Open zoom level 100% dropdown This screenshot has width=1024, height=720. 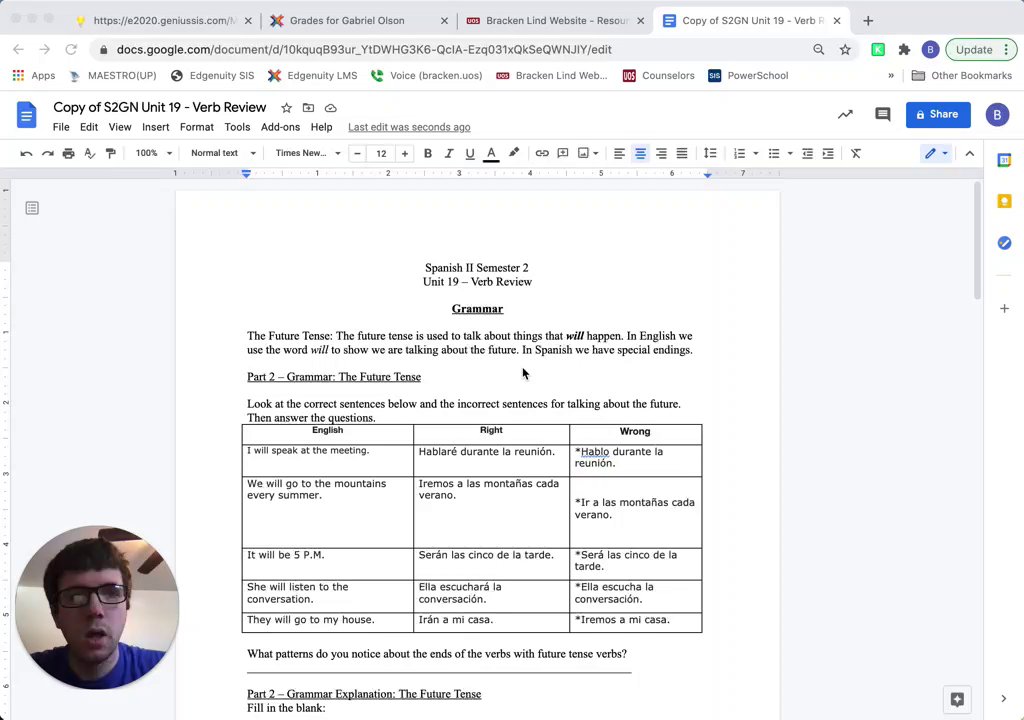[153, 154]
